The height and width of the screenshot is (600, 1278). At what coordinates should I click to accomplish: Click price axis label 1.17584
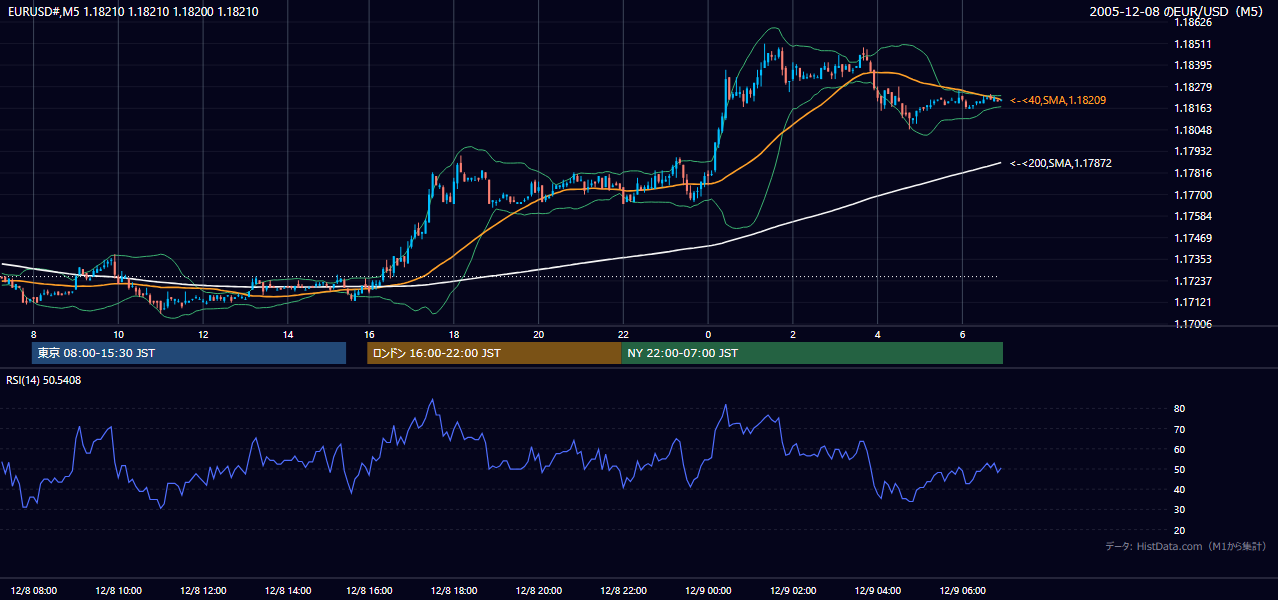coord(1193,216)
